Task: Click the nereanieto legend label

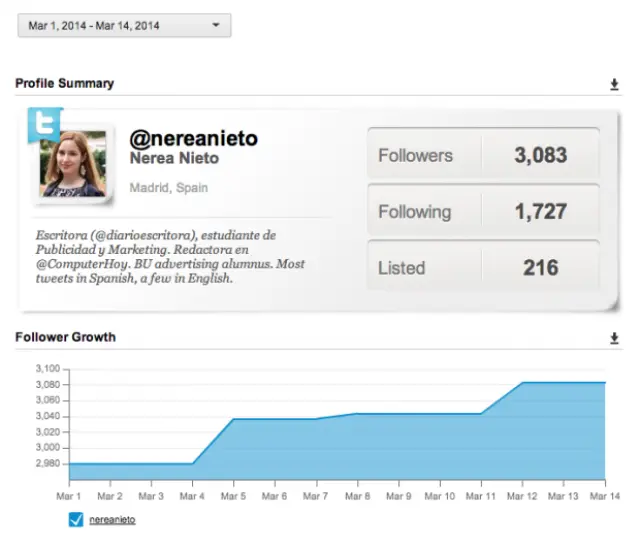Action: (x=112, y=520)
